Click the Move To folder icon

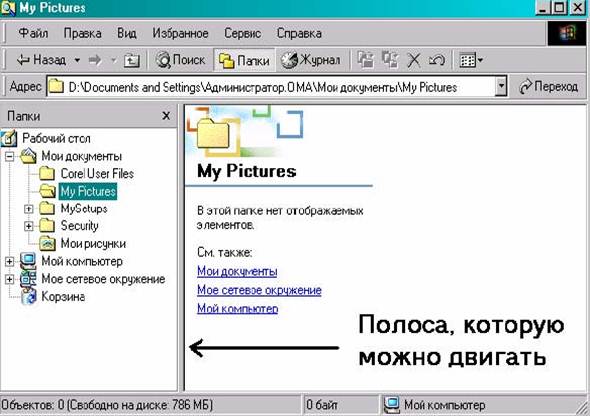pos(366,60)
